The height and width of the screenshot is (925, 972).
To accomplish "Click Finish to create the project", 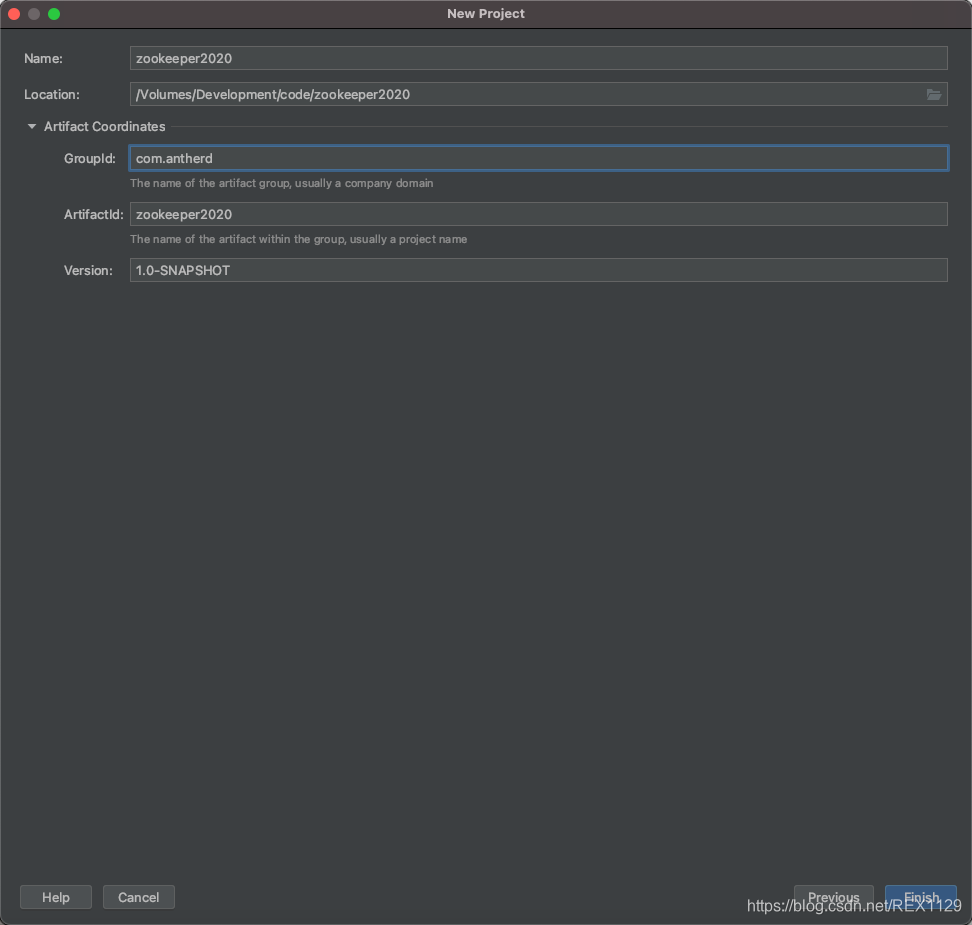I will click(x=921, y=897).
